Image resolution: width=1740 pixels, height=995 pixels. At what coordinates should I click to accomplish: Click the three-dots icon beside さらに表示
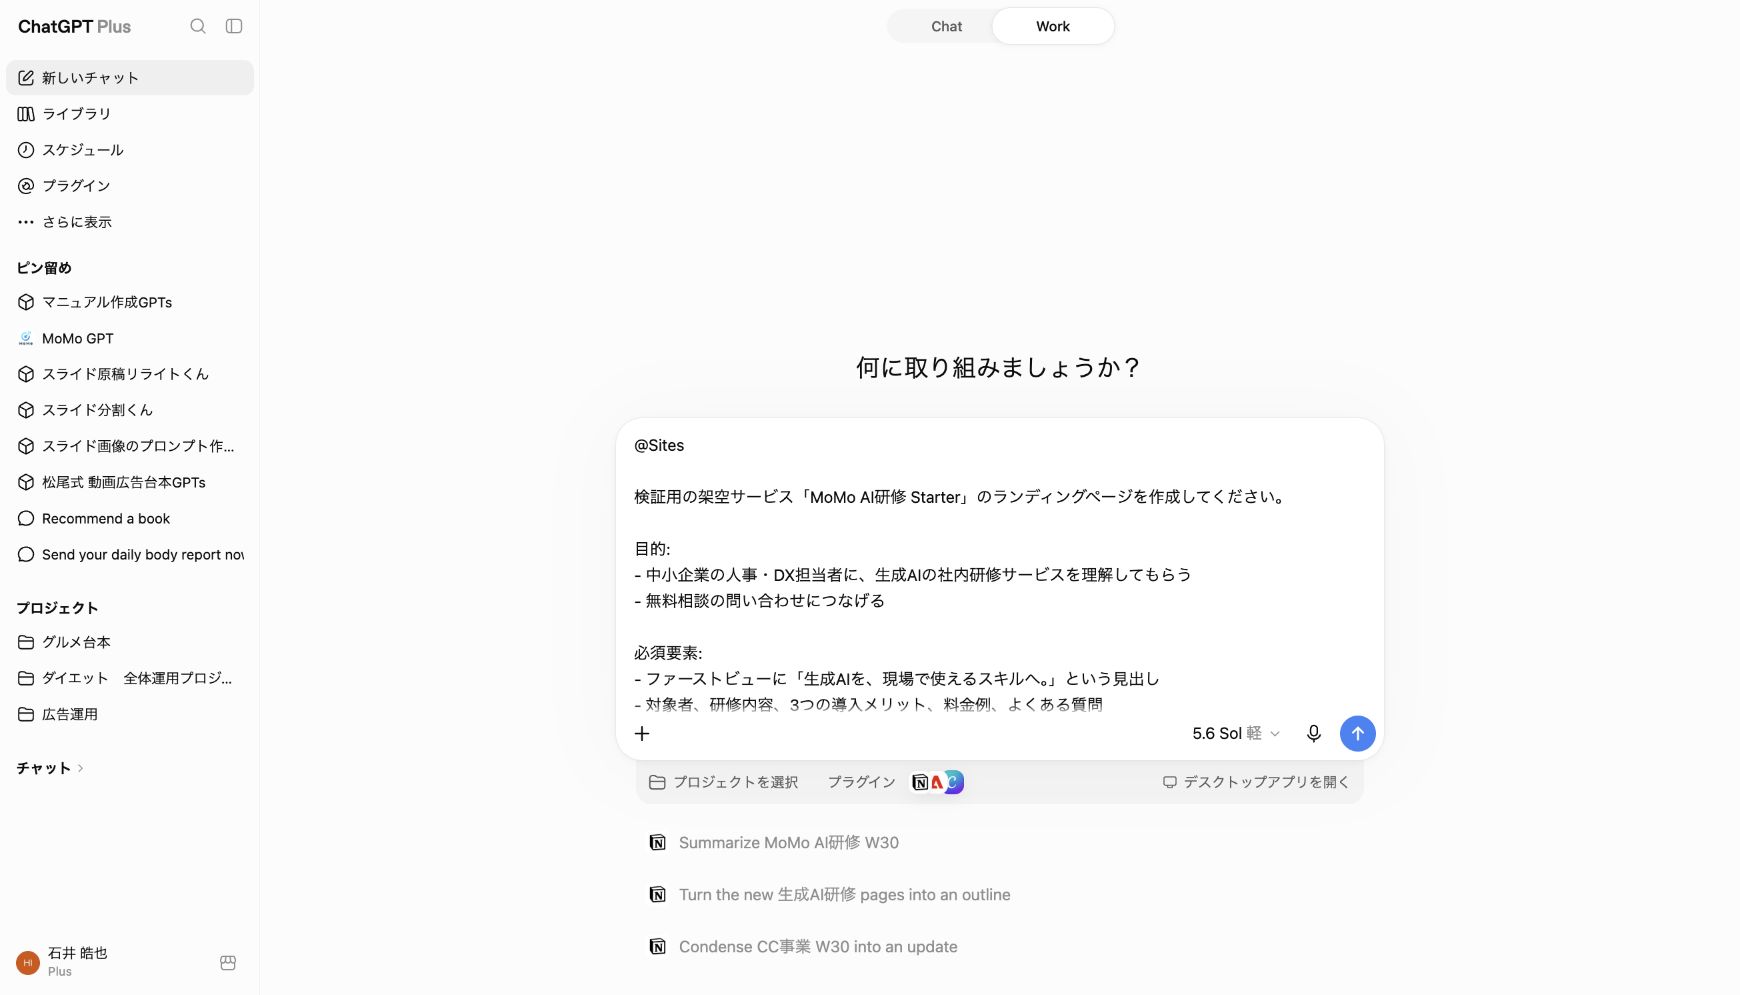point(26,222)
